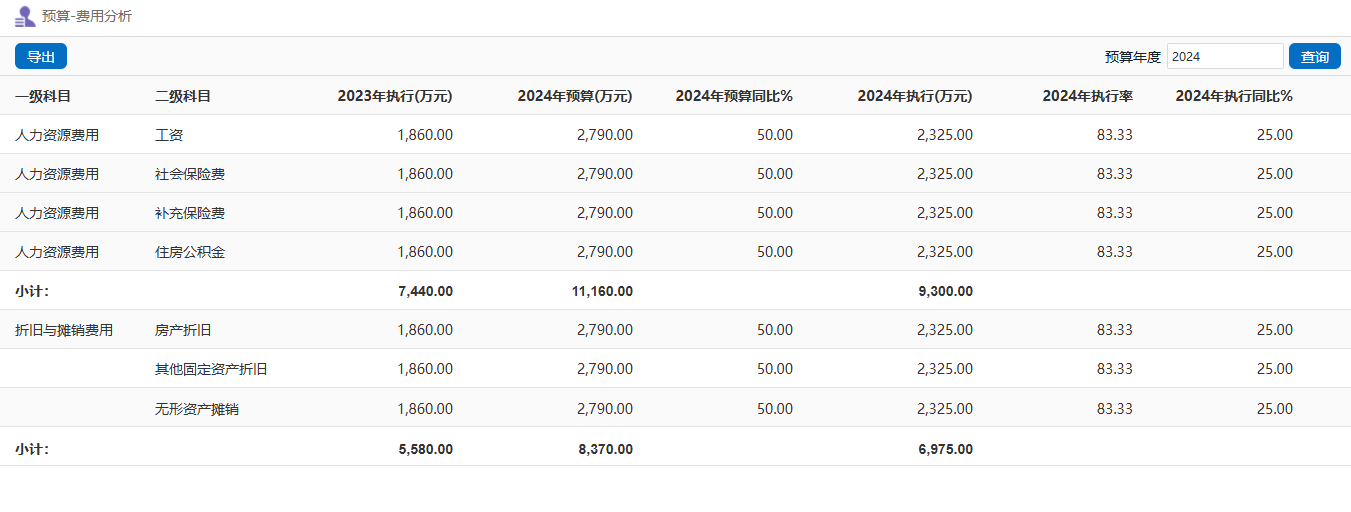This screenshot has height=512, width=1351.
Task: Click the 2024年执行同比% column header
Action: click(1234, 97)
